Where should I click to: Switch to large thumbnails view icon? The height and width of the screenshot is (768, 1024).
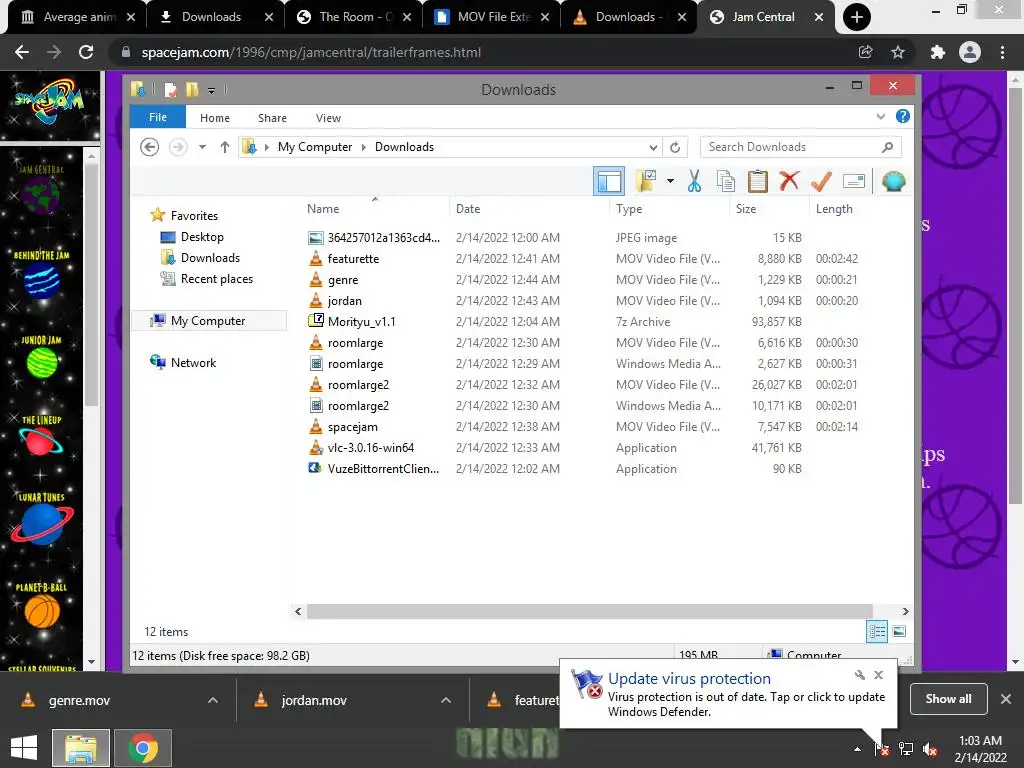[899, 632]
